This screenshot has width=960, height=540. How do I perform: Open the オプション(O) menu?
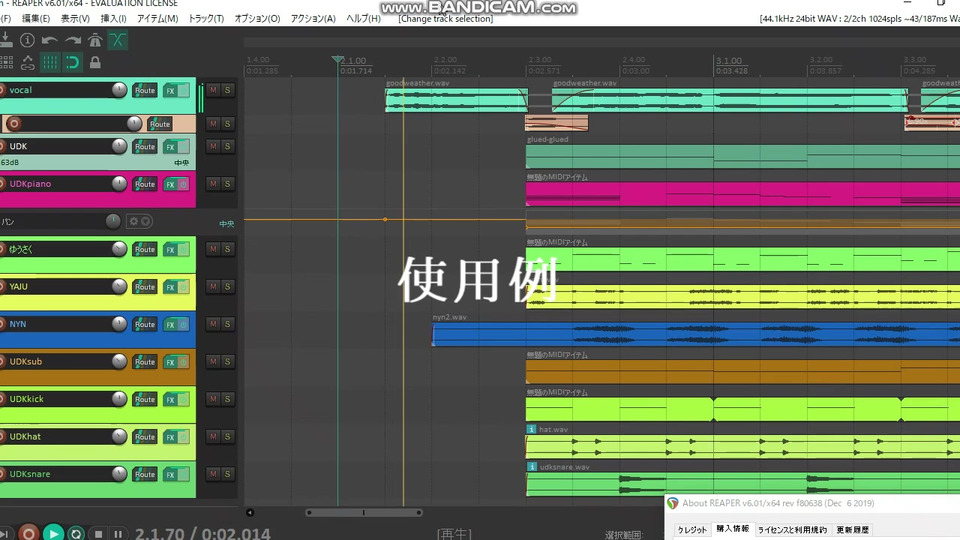click(257, 18)
